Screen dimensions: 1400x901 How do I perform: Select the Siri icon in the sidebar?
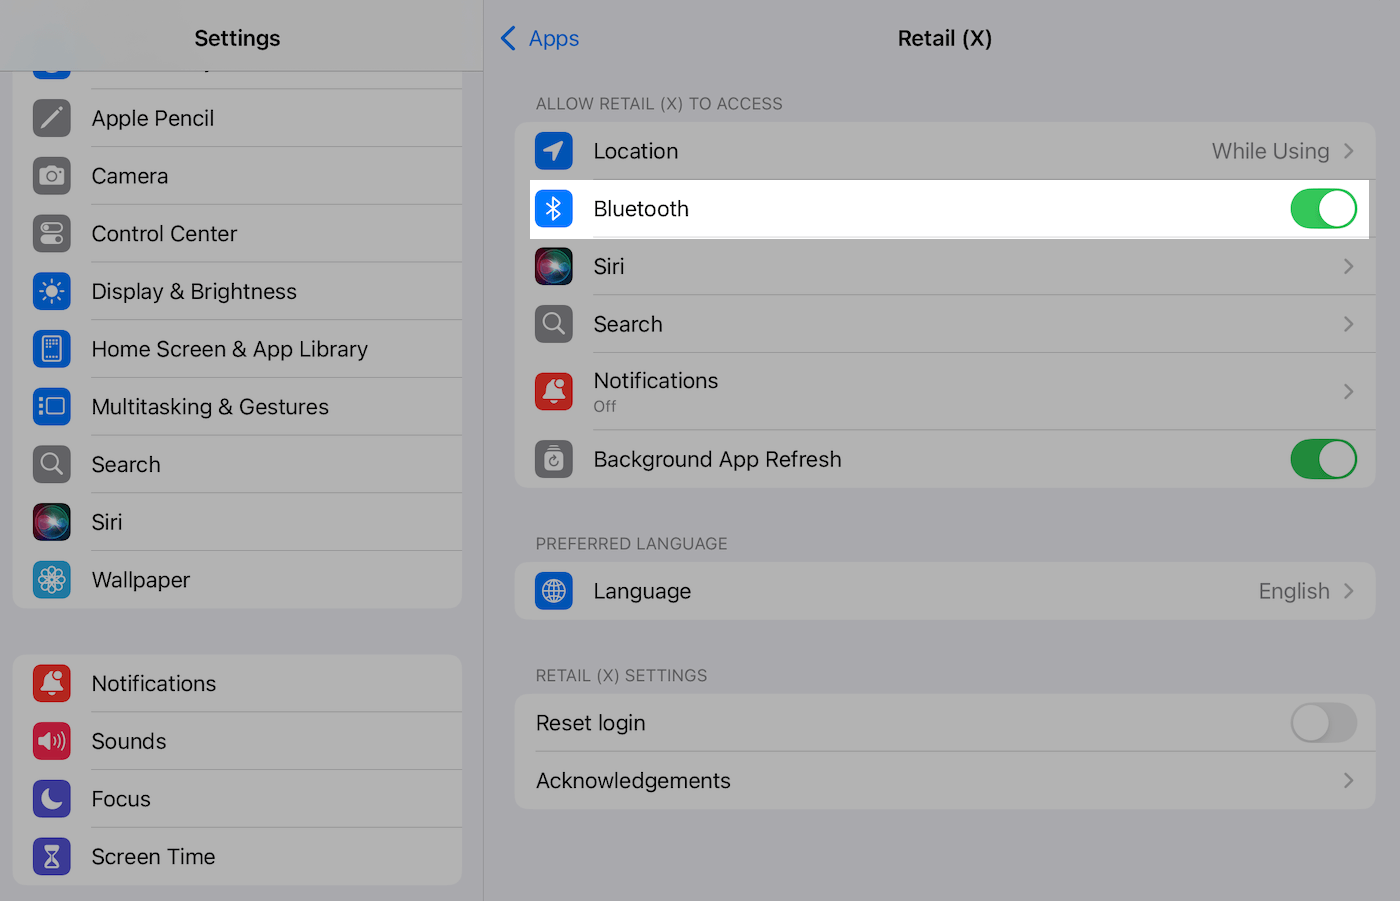pos(51,521)
